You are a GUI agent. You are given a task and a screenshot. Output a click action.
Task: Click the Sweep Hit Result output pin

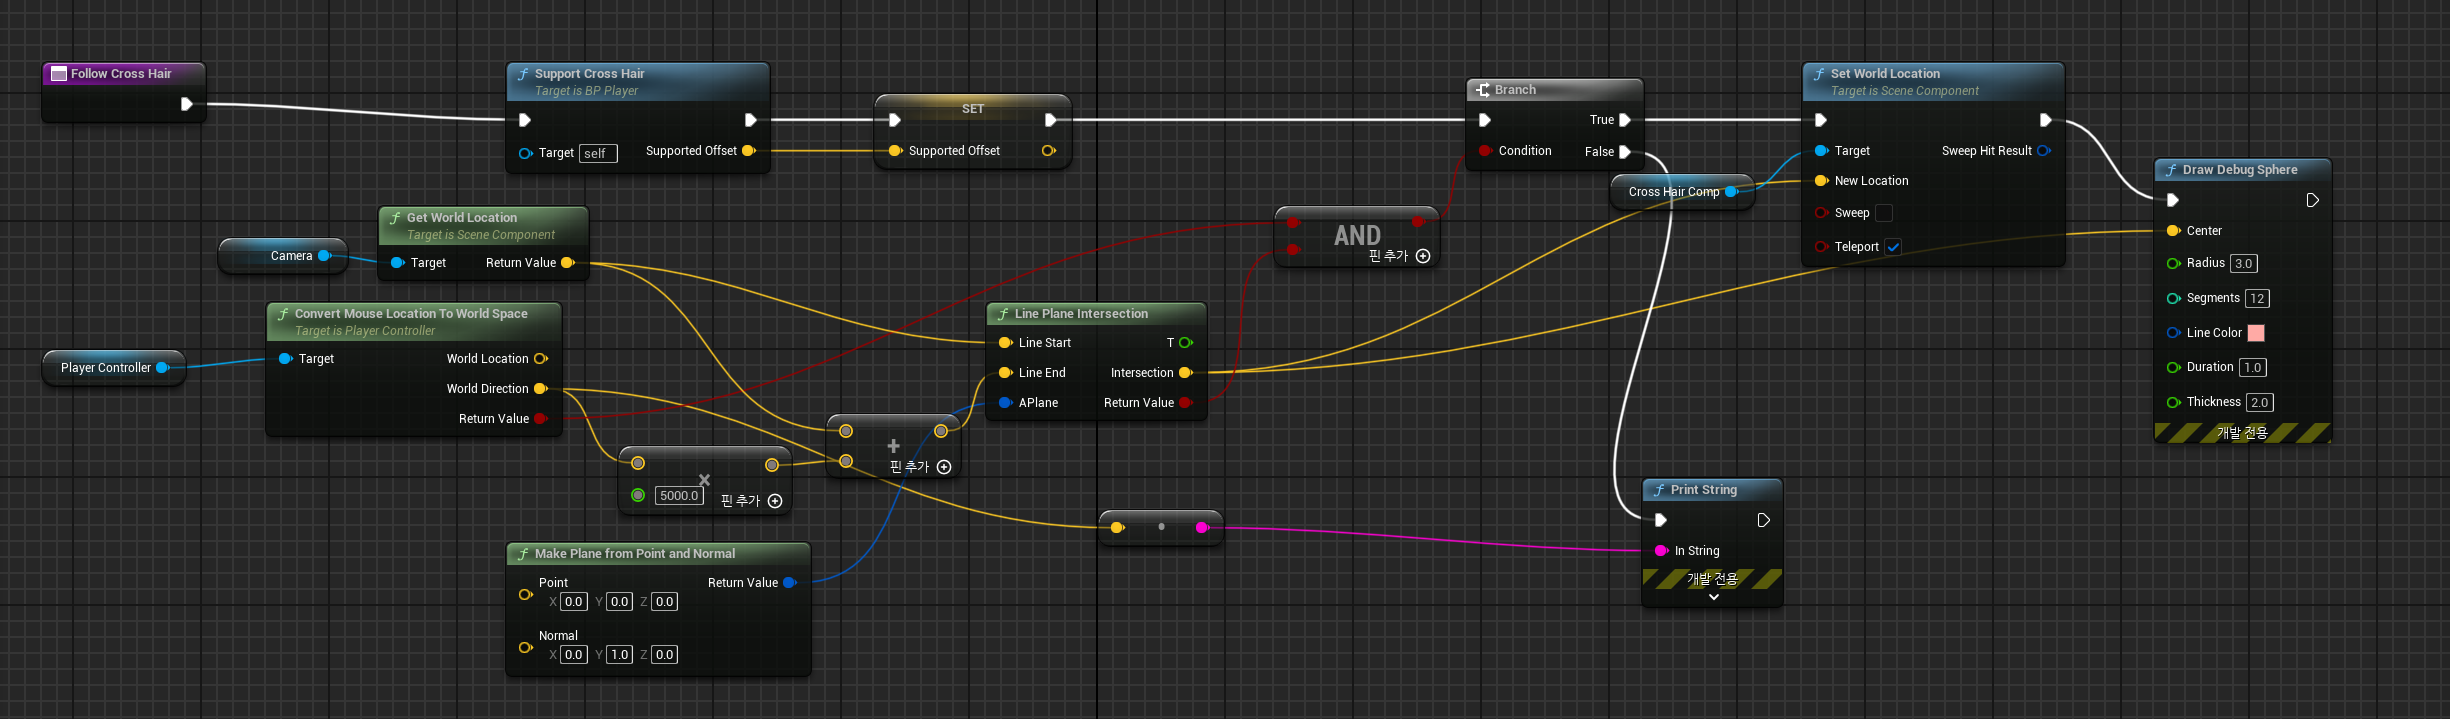coord(2044,151)
